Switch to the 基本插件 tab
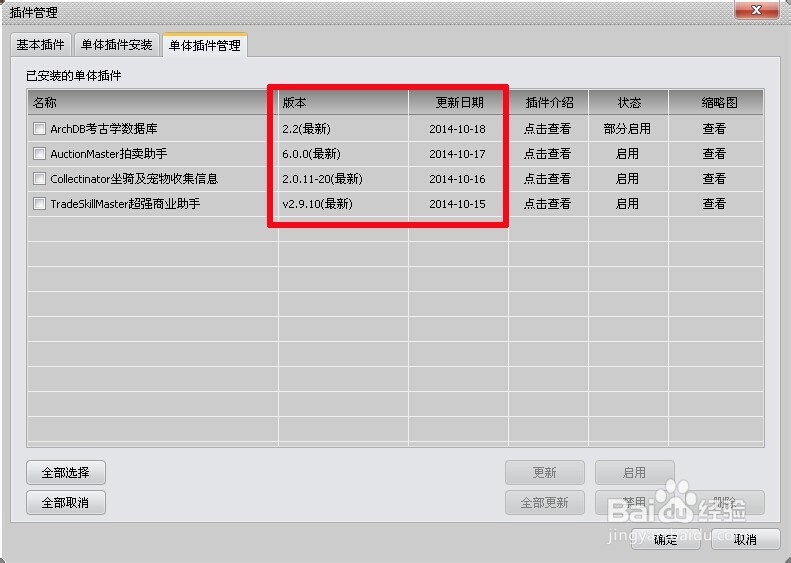 click(x=40, y=45)
